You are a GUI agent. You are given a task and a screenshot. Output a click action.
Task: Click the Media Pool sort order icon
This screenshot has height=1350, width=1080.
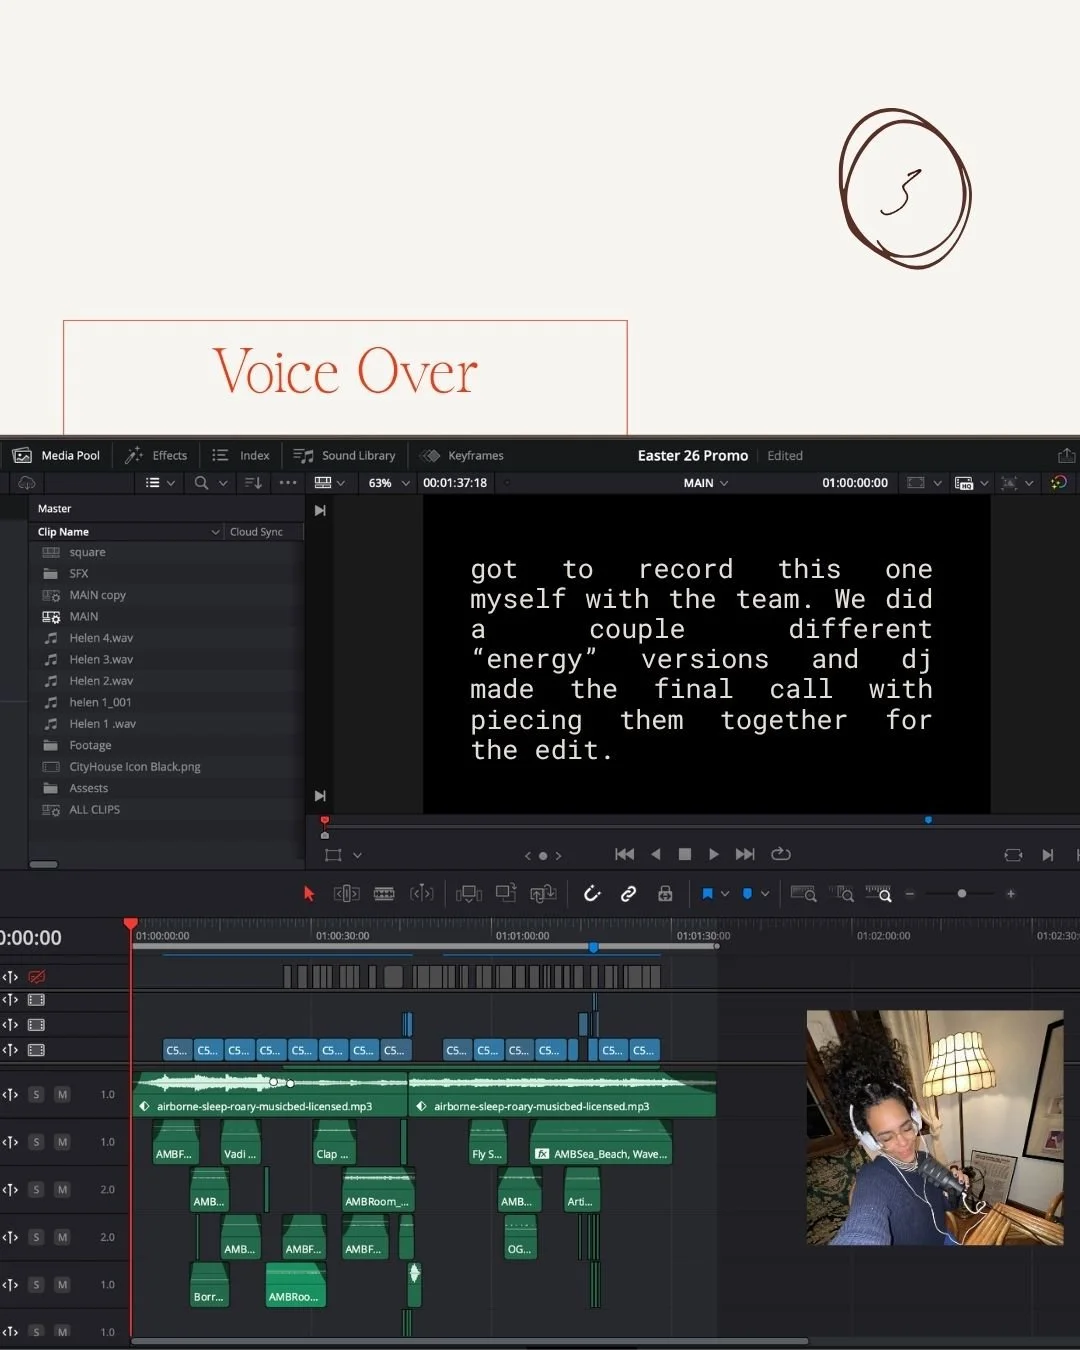coord(253,483)
